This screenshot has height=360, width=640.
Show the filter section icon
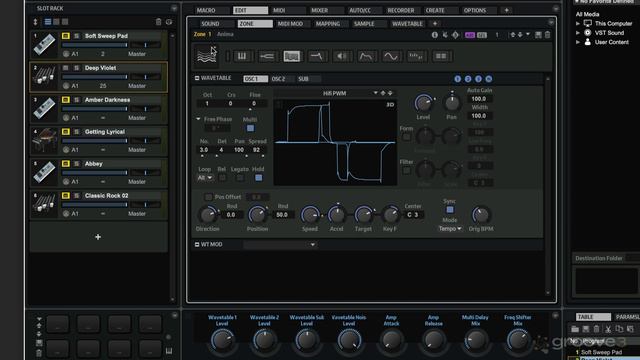pos(317,56)
